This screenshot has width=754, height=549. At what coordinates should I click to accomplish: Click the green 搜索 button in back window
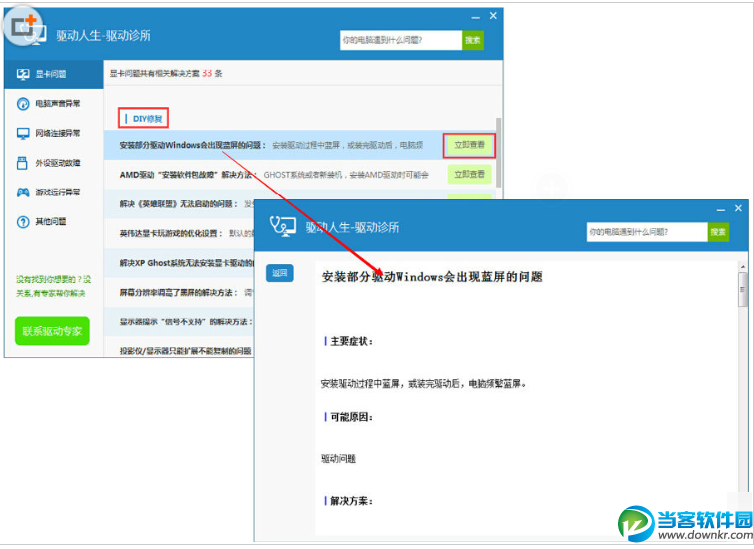pyautogui.click(x=473, y=40)
